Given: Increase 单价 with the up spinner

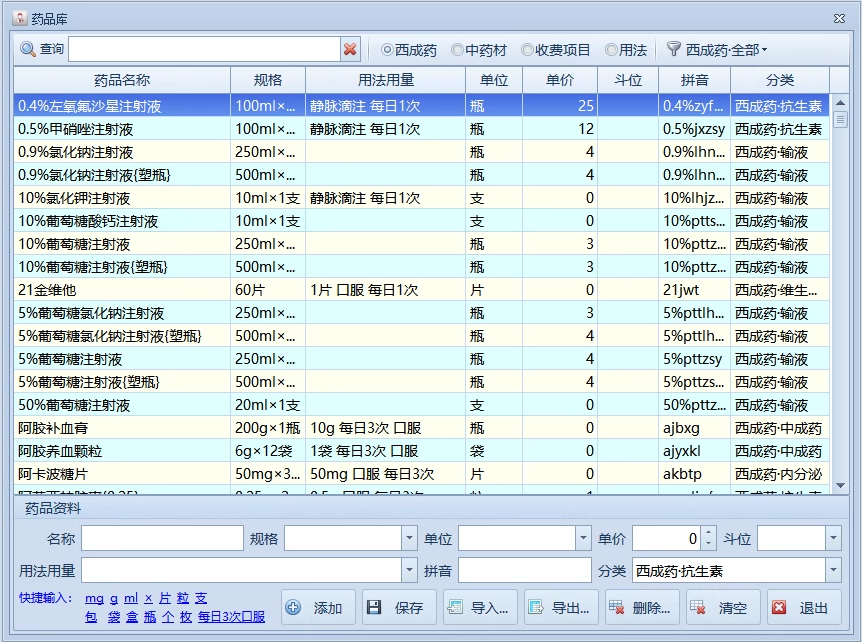Looking at the screenshot, I should coord(709,533).
